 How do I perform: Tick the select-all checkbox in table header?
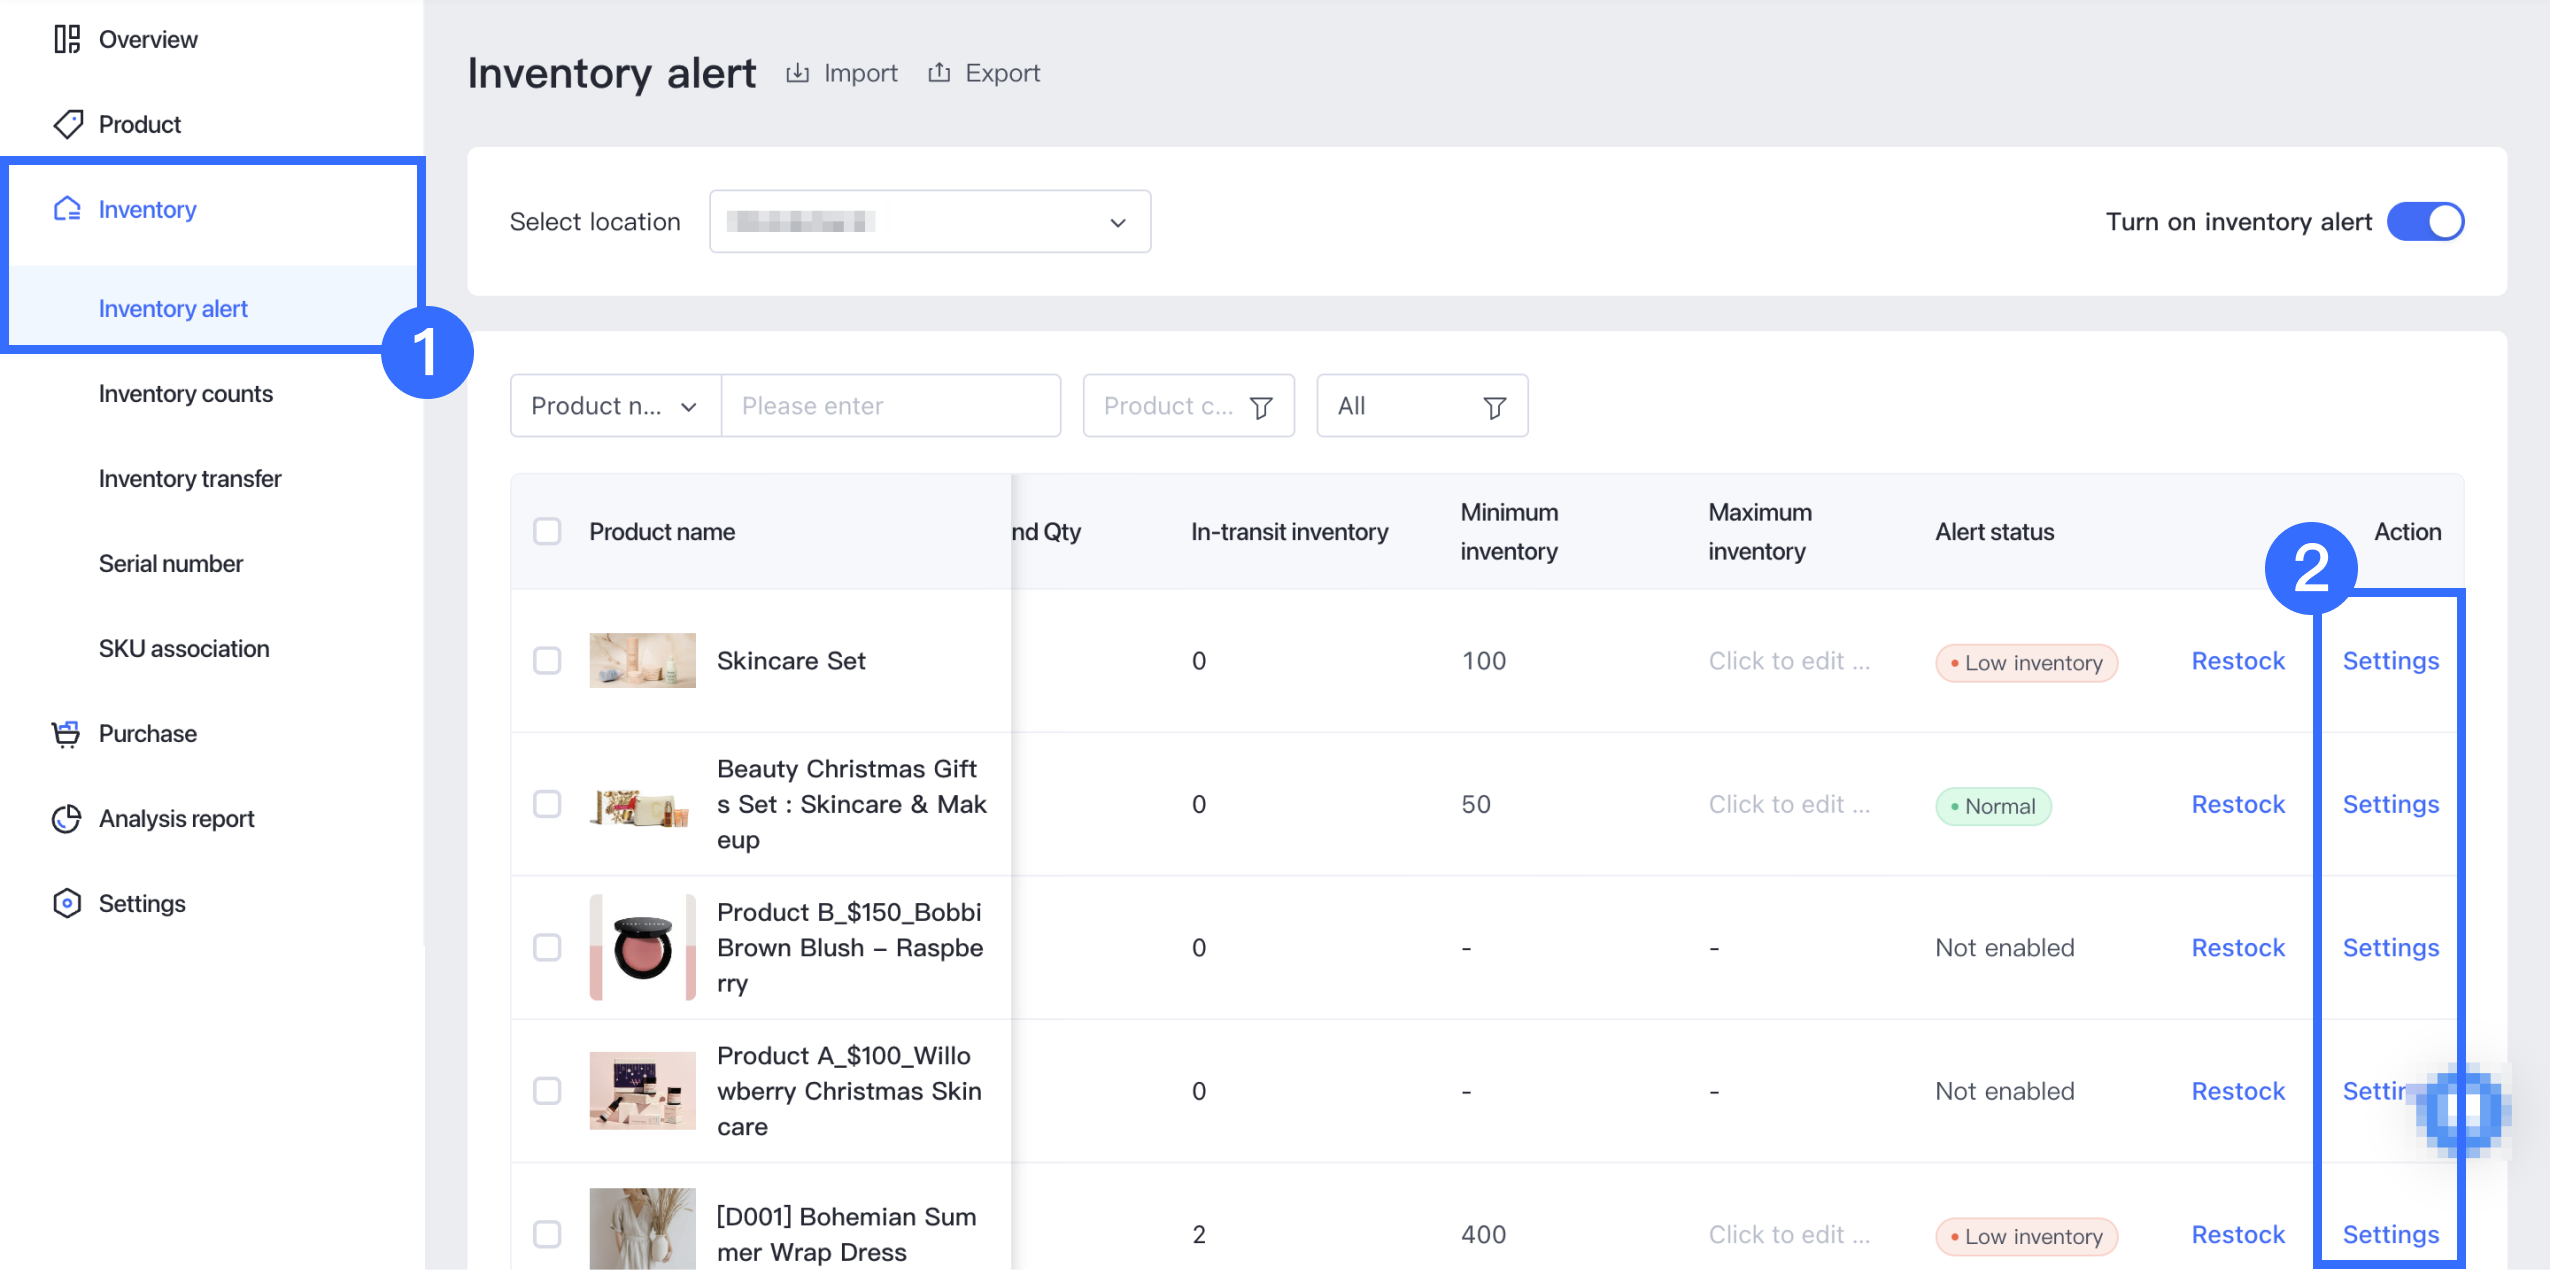pos(547,532)
